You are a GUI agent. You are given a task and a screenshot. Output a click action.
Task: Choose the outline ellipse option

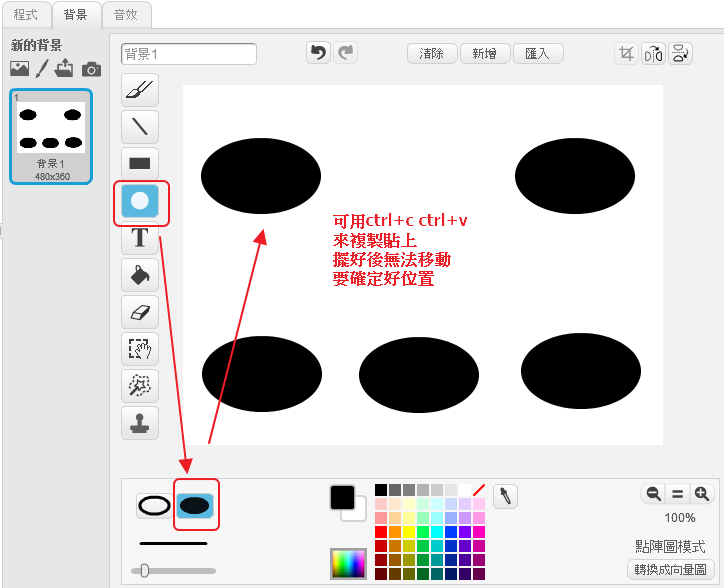pos(154,505)
